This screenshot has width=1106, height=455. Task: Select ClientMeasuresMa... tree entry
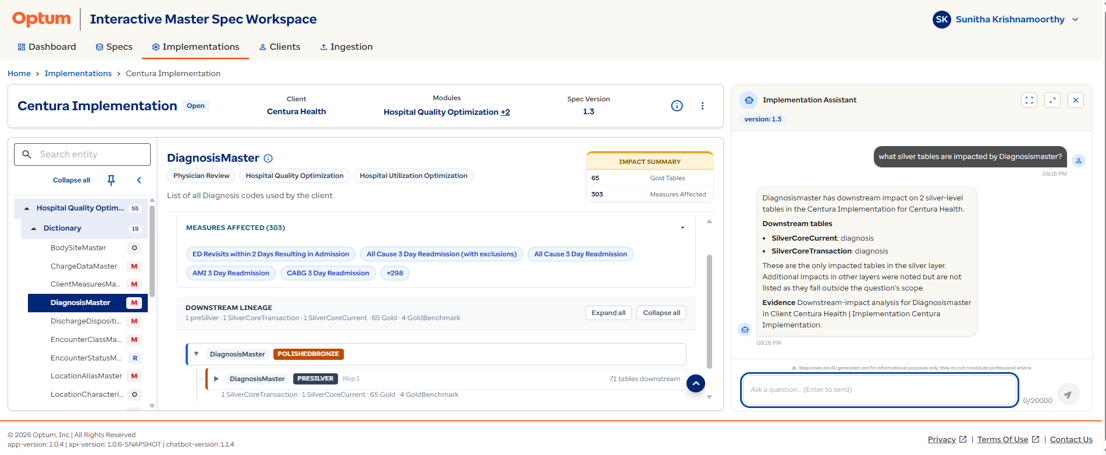tap(85, 284)
